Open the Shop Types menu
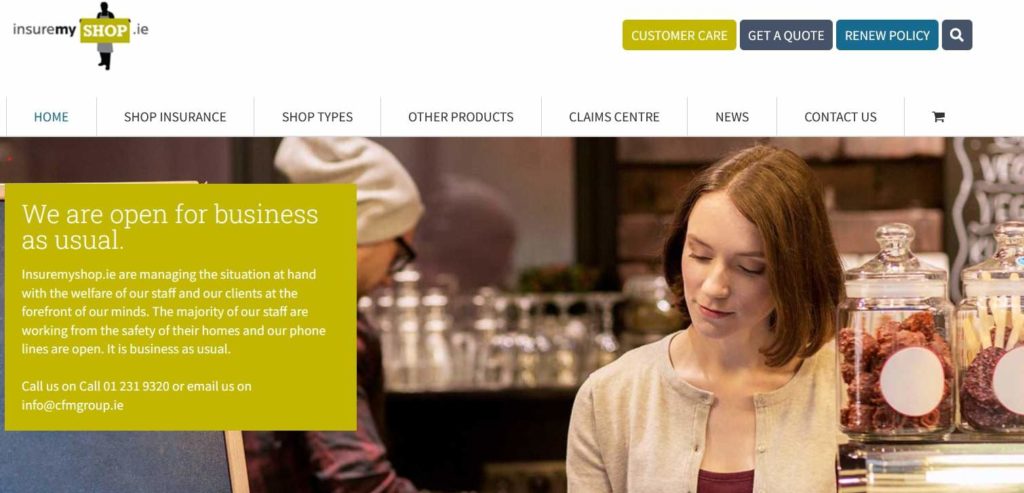Viewport: 1024px width, 493px height. [x=317, y=117]
